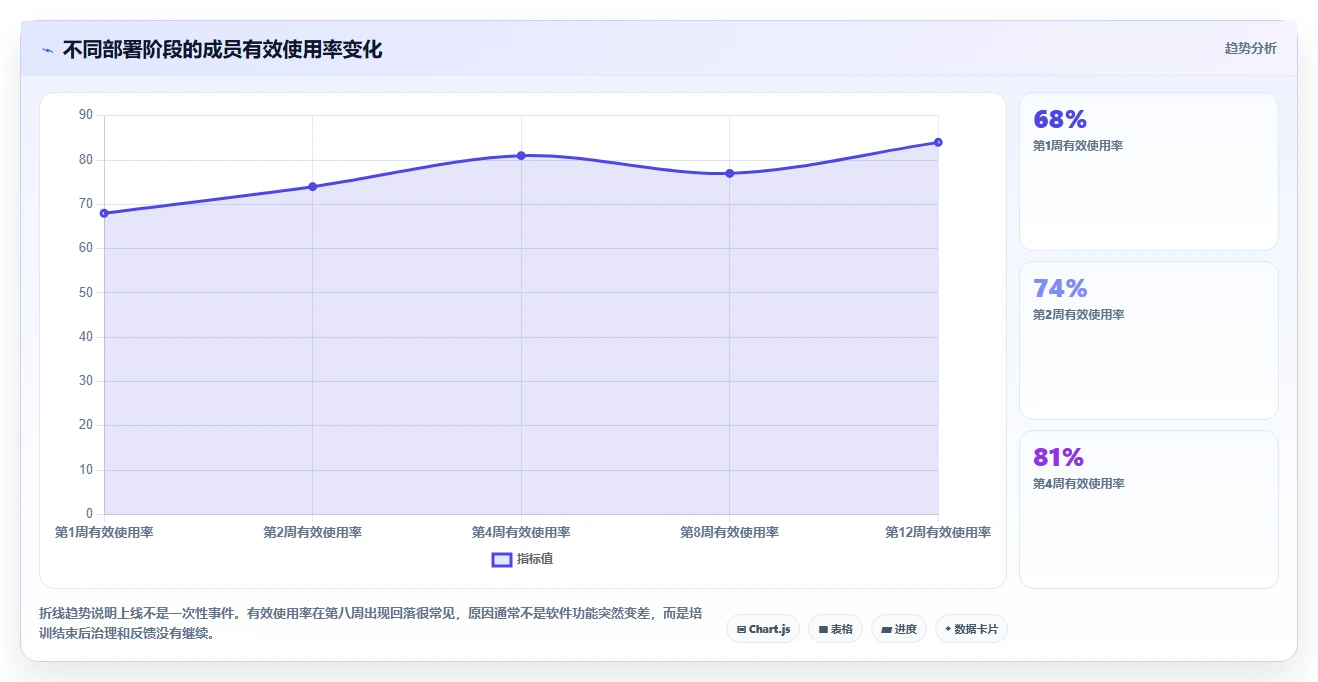The width and height of the screenshot is (1318, 682).
Task: Click the 74% value card
Action: (1148, 340)
